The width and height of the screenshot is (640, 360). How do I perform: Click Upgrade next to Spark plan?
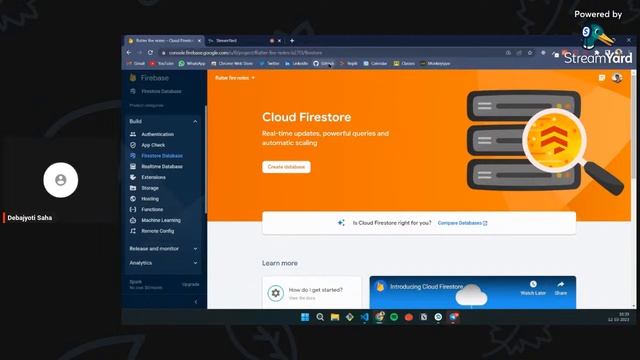click(x=191, y=284)
